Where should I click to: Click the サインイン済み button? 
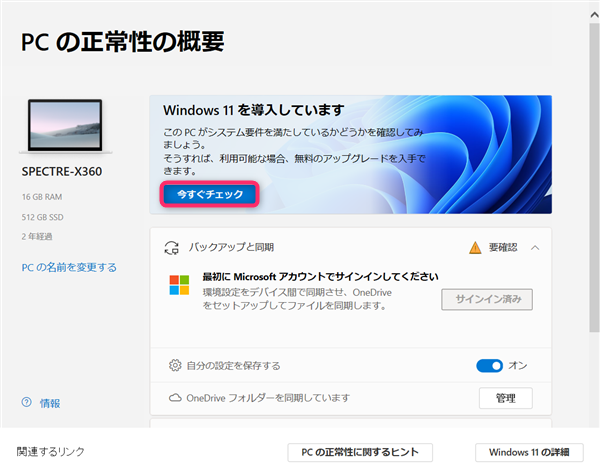tap(487, 299)
